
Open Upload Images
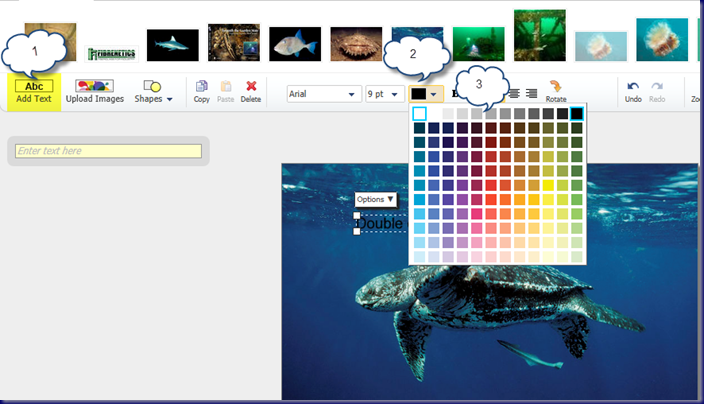coord(95,92)
